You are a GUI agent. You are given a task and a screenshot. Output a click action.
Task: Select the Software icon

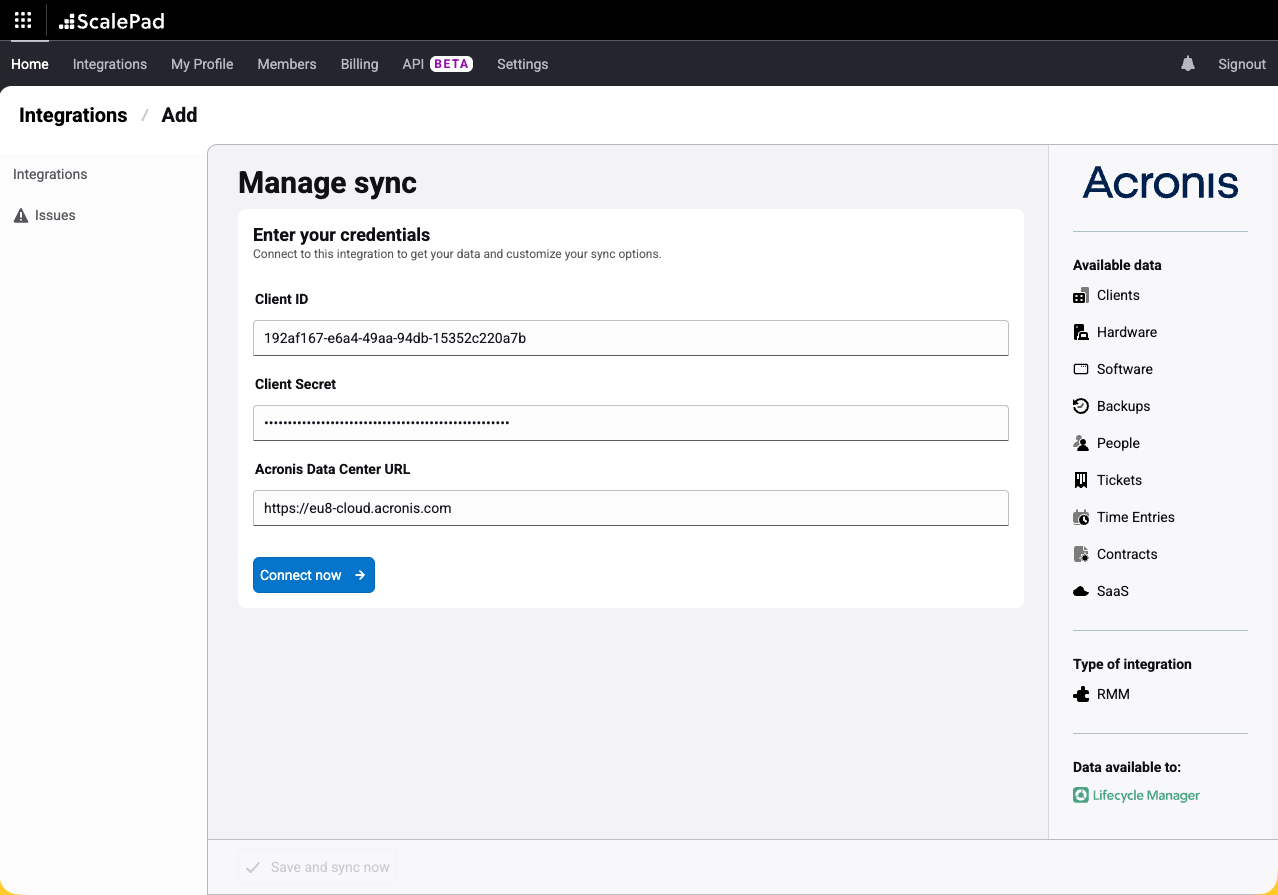point(1080,368)
